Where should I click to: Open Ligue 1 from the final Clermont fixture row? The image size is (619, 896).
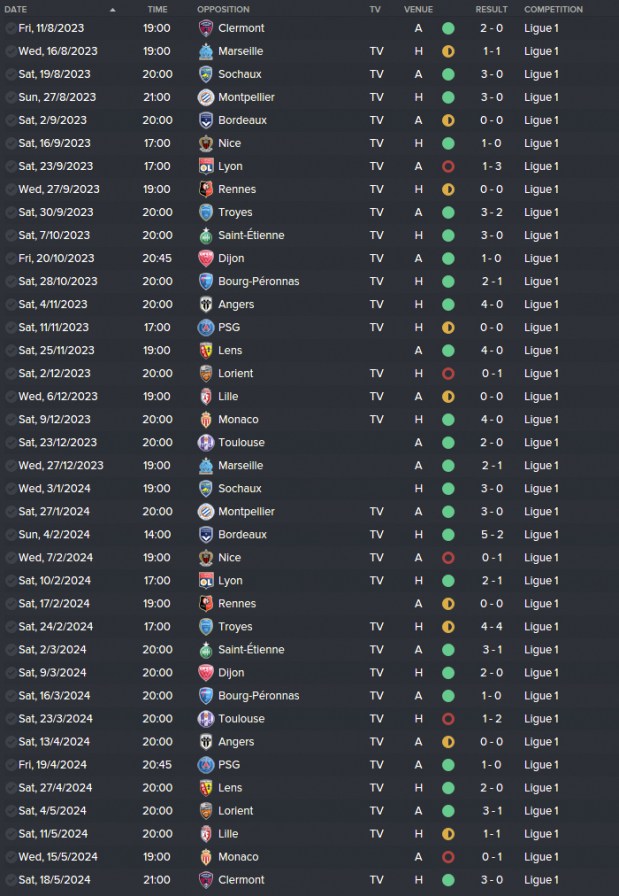(541, 879)
